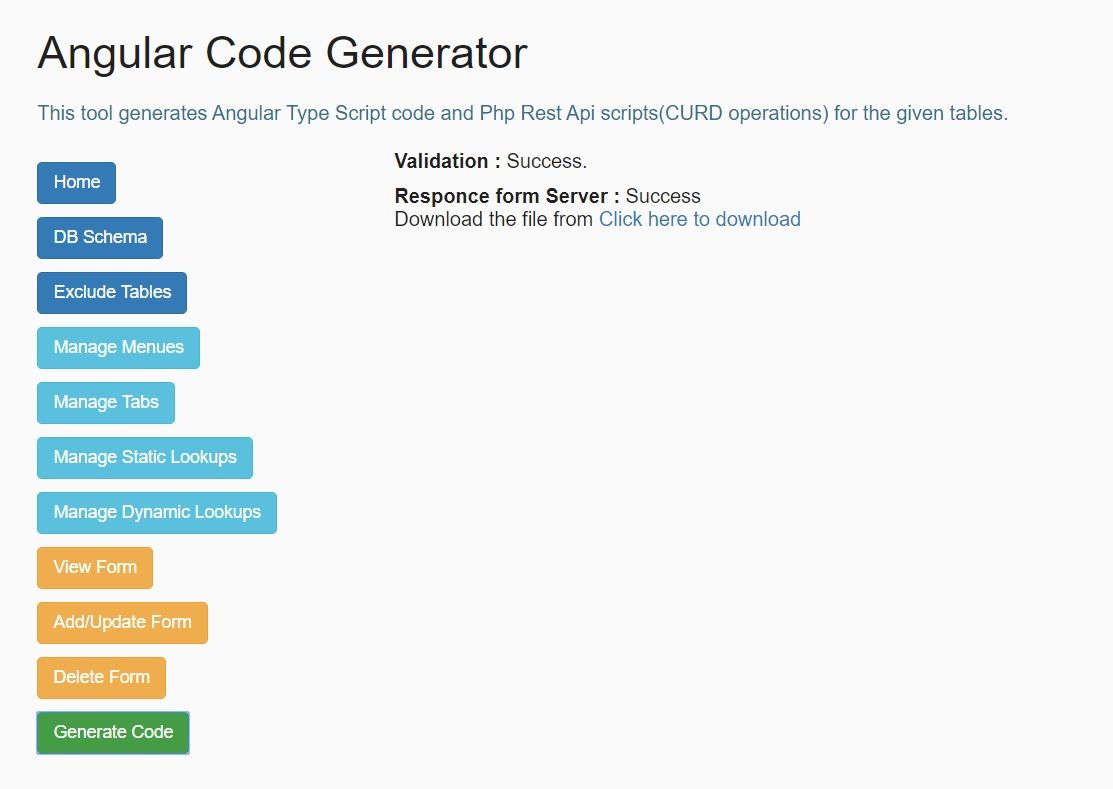
Task: Open Manage Tabs
Action: pyautogui.click(x=106, y=402)
